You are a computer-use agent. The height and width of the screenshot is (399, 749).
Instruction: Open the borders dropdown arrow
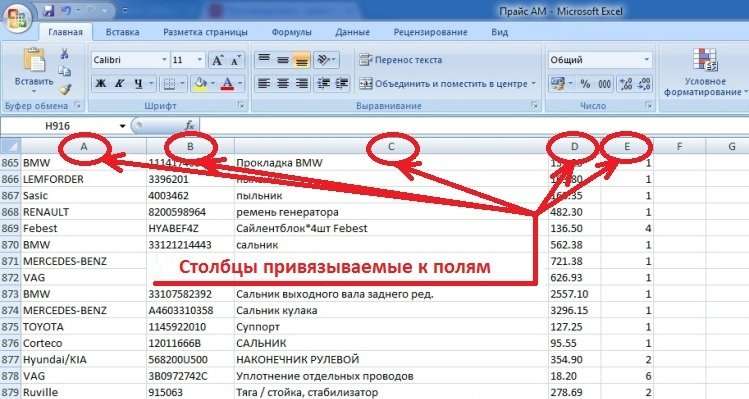pyautogui.click(x=182, y=84)
